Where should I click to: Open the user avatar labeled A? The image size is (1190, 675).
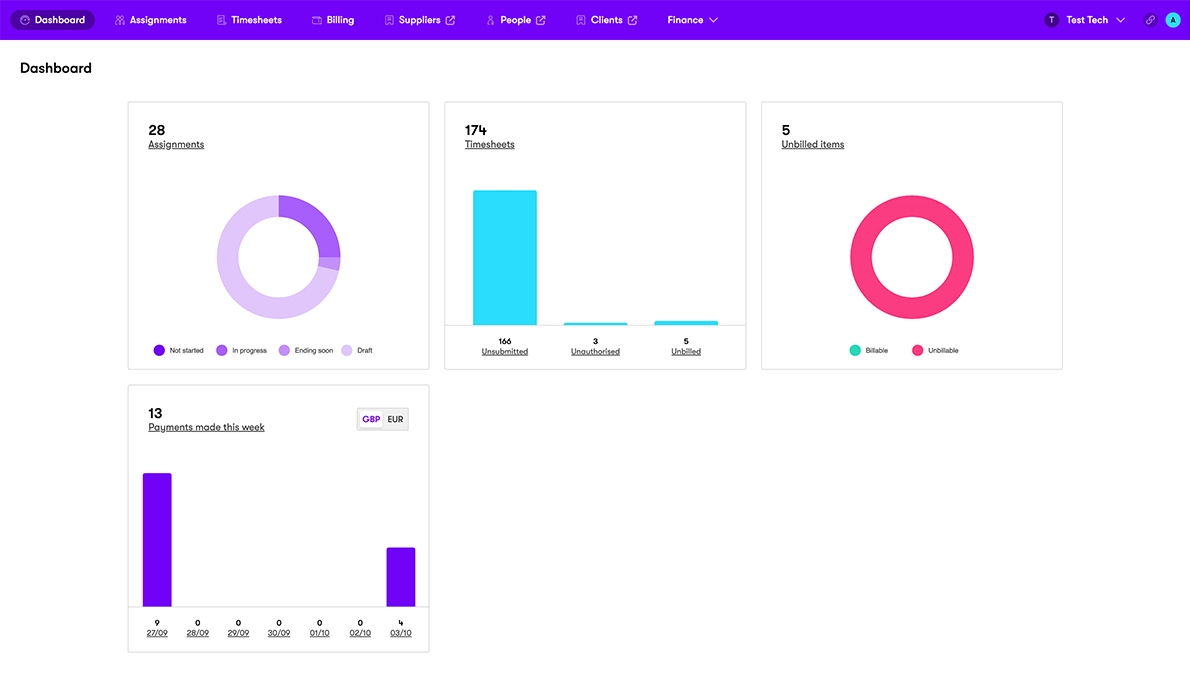coord(1173,20)
